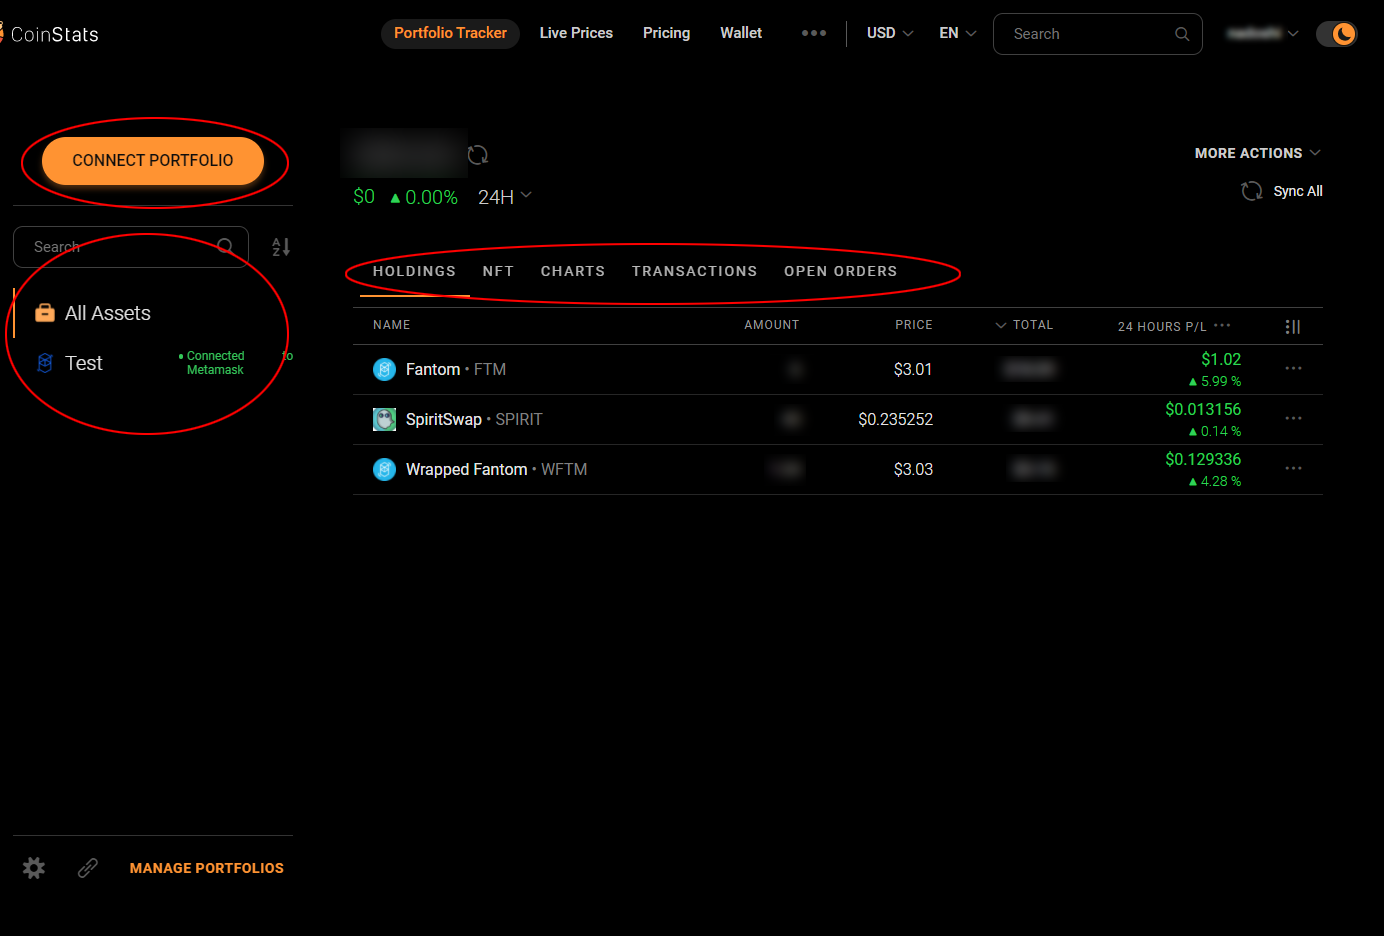Click the $3.01 price cell
The width and height of the screenshot is (1384, 936).
[913, 369]
